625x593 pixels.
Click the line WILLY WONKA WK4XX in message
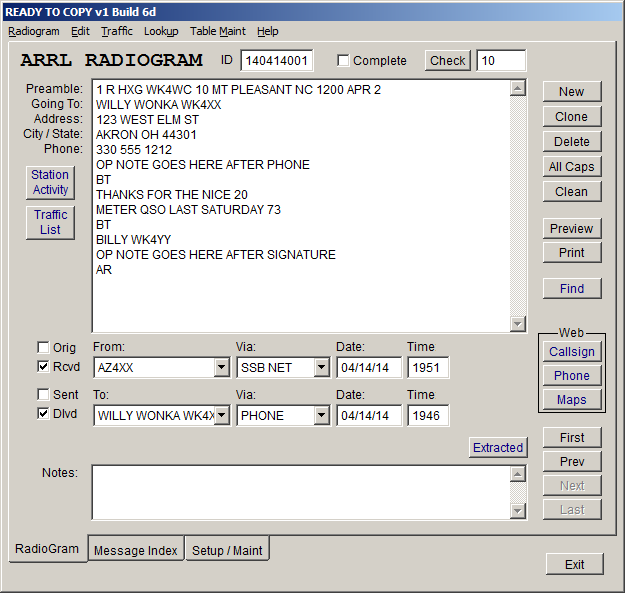tap(159, 105)
